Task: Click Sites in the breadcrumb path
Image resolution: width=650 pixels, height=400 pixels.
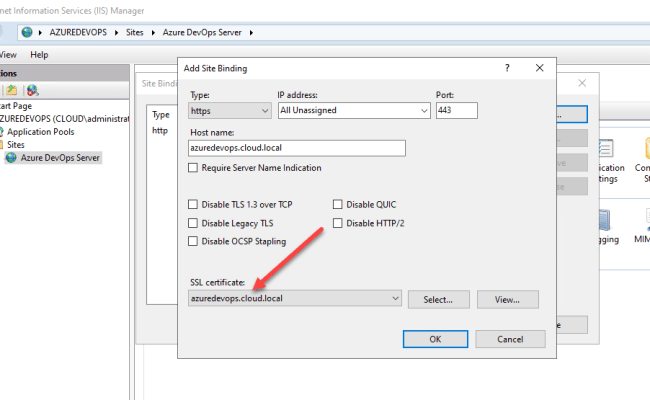Action: [x=134, y=32]
